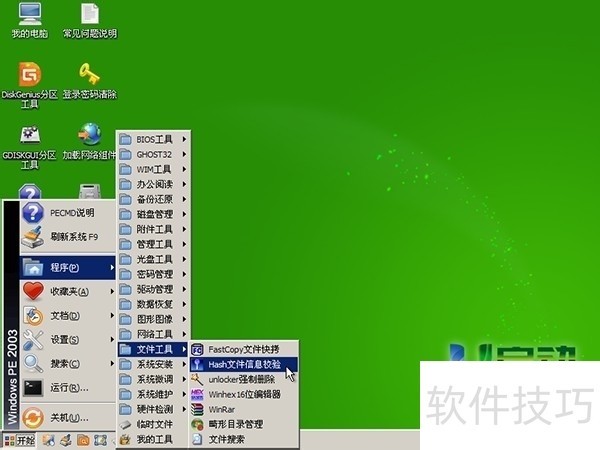Viewport: 600px width, 450px height.
Task: Open 收藏夹(A) in the start menu
Action: 68,292
